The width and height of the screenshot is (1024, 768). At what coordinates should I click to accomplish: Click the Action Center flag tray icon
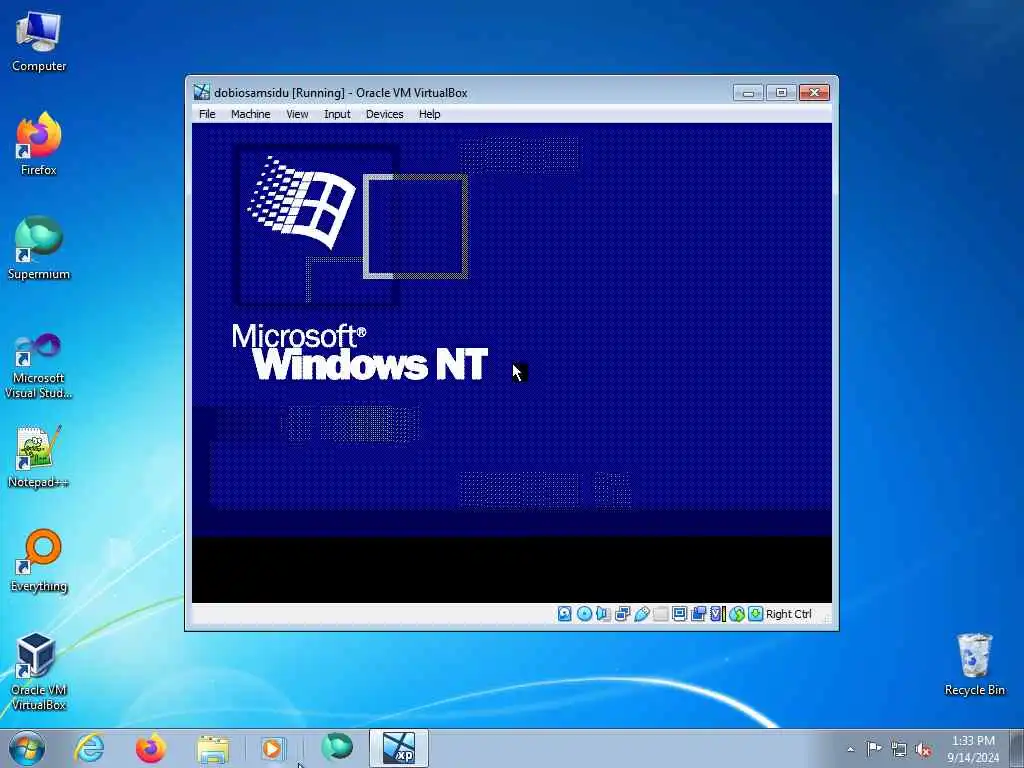tap(874, 748)
